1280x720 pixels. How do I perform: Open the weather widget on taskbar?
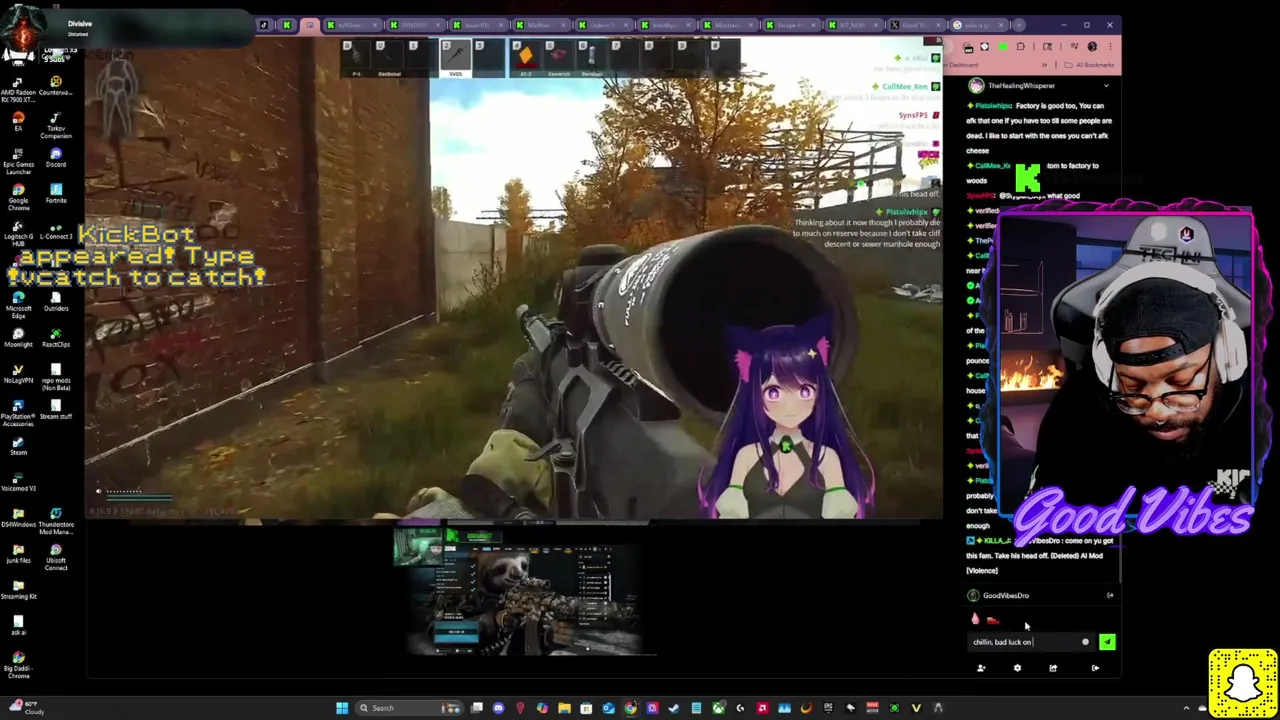click(x=24, y=707)
